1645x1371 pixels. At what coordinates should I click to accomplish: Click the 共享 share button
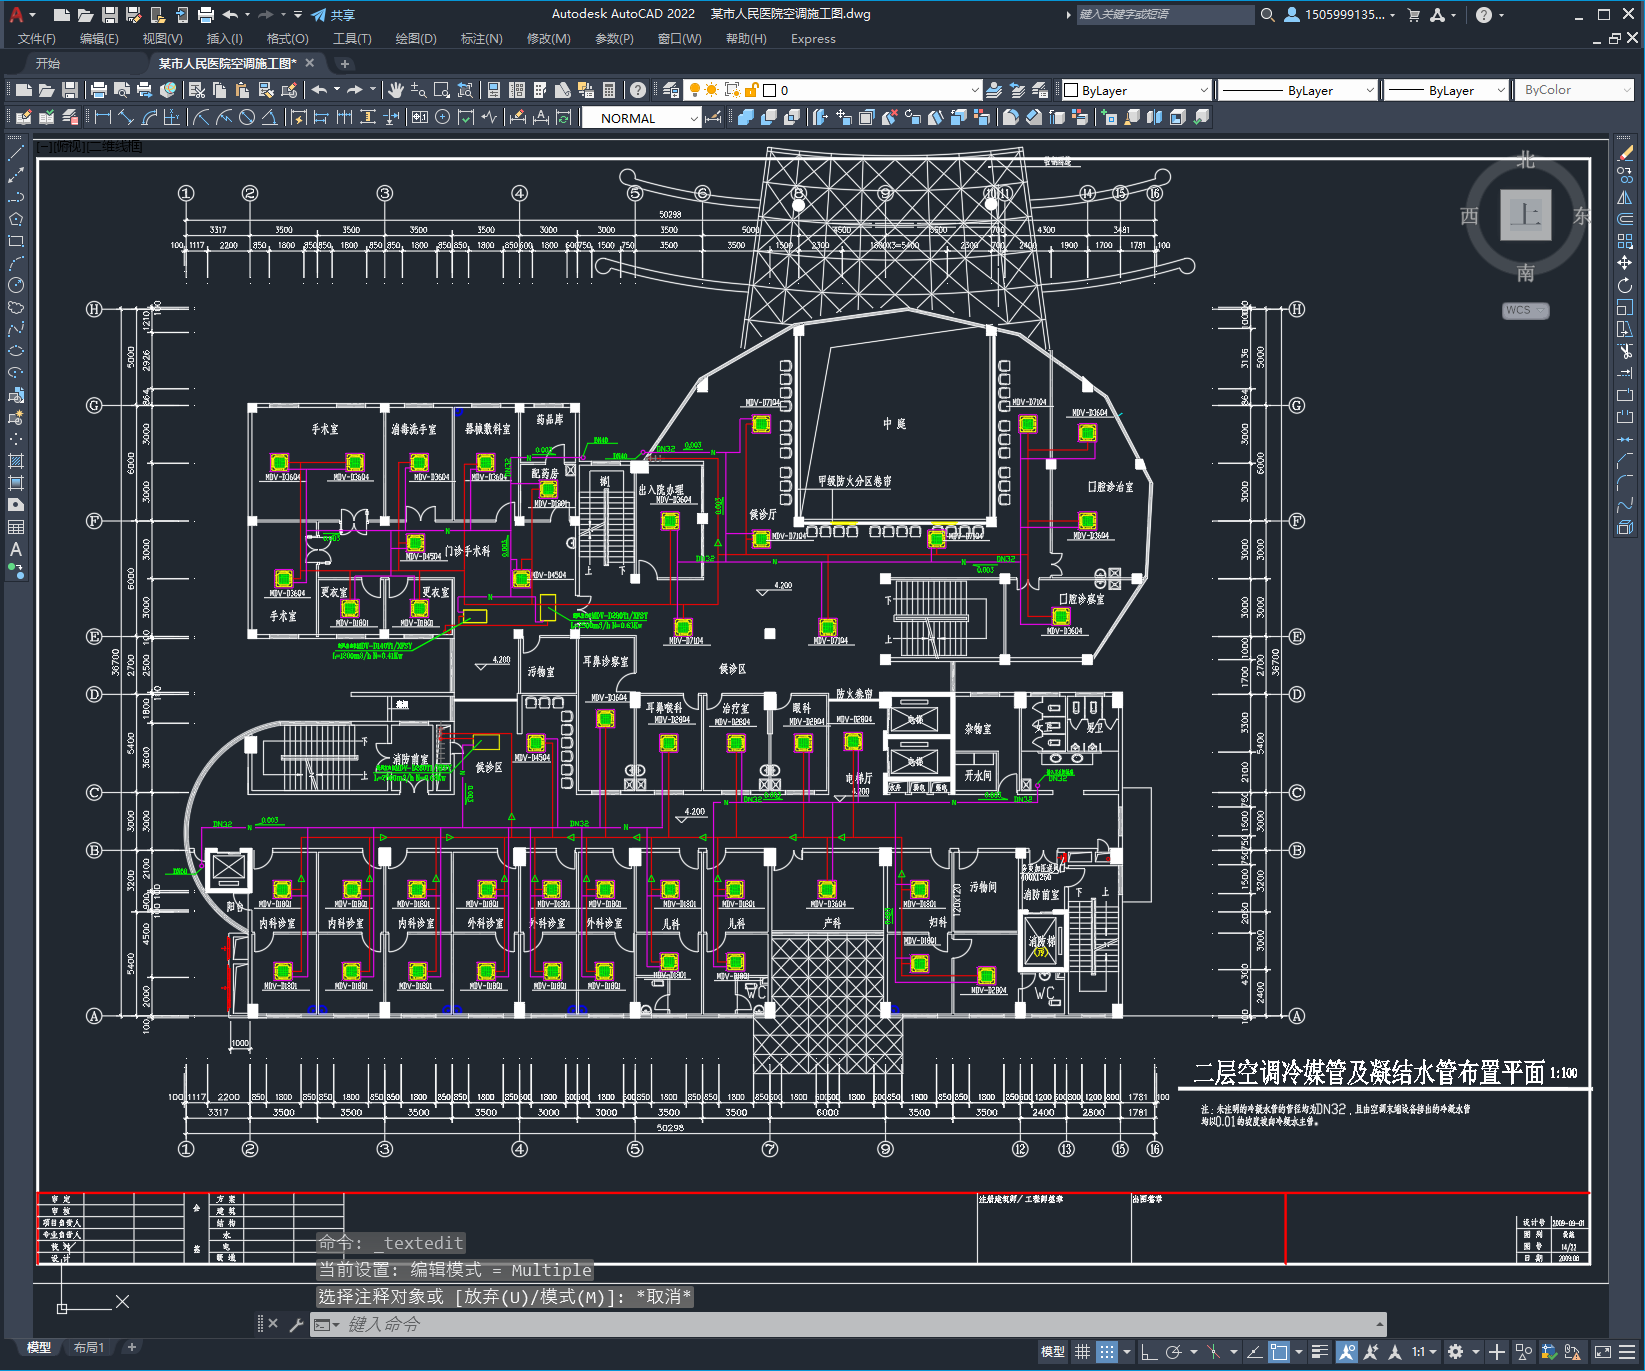pyautogui.click(x=334, y=15)
